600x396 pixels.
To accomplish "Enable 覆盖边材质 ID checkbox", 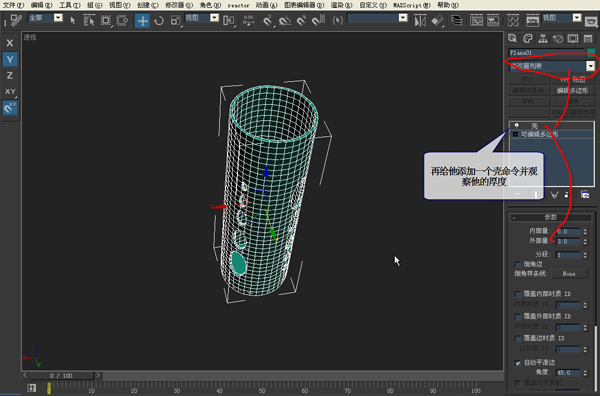I will point(518,339).
